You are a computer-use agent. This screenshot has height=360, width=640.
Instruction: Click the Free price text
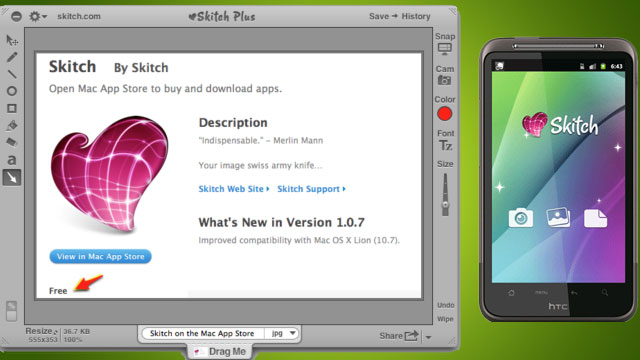(58, 291)
